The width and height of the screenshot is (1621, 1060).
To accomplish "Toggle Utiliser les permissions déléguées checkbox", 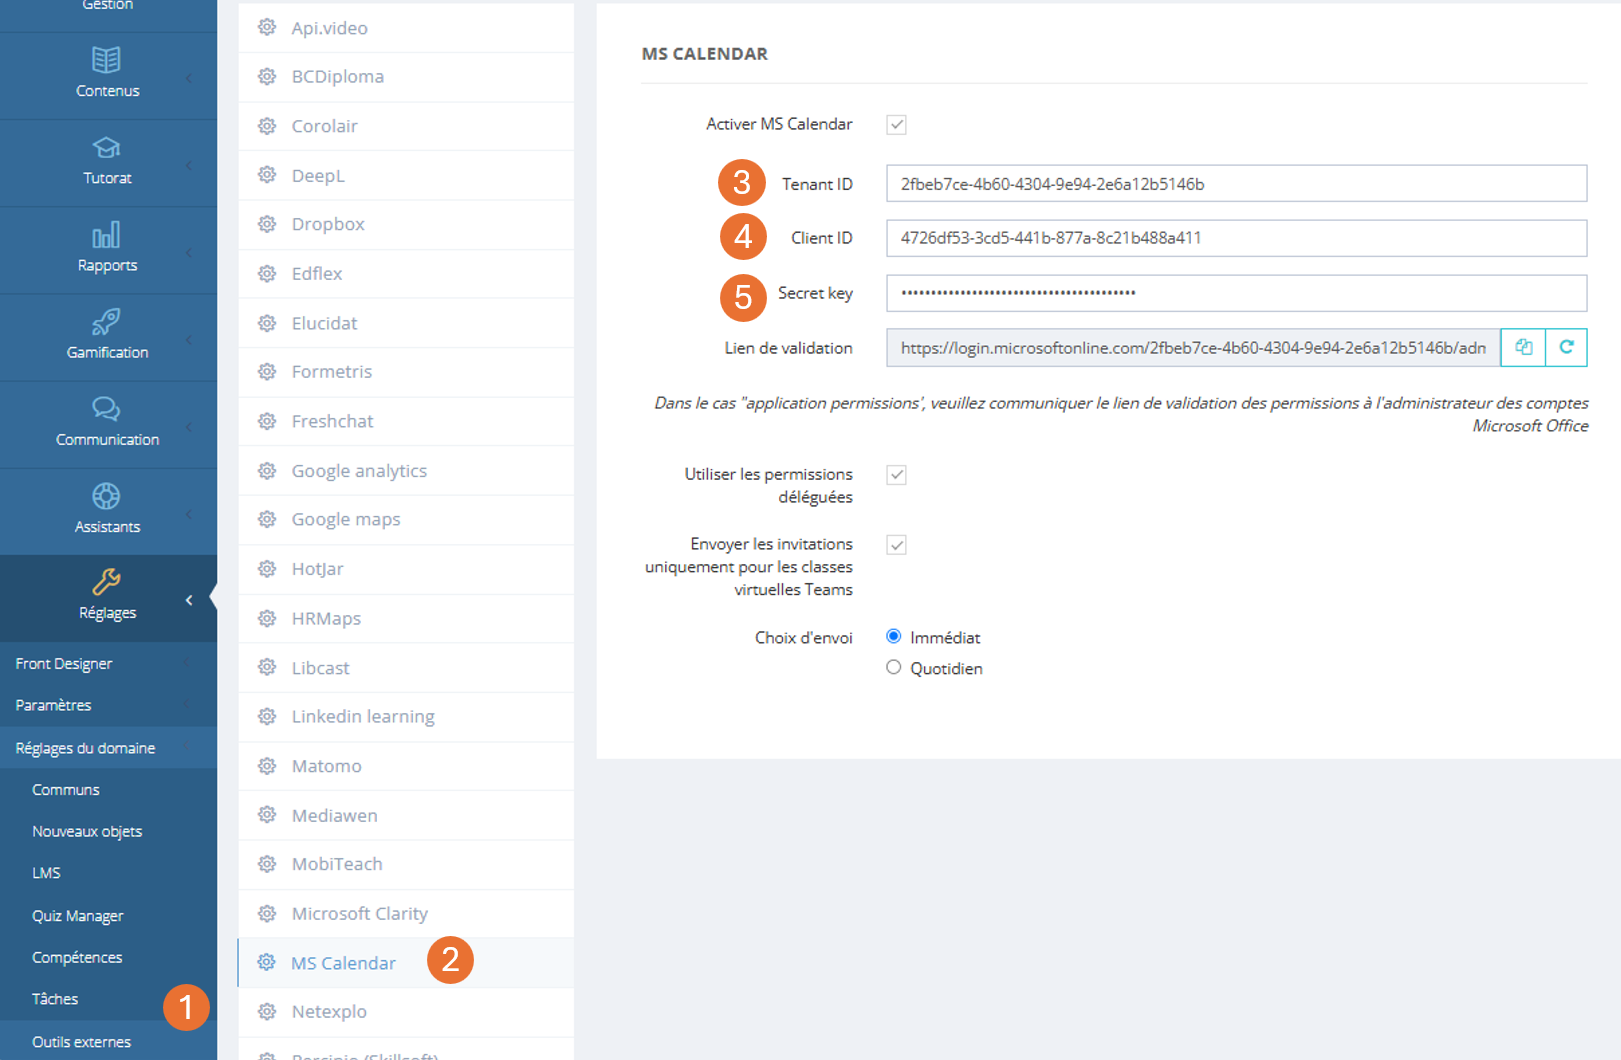I will point(896,475).
